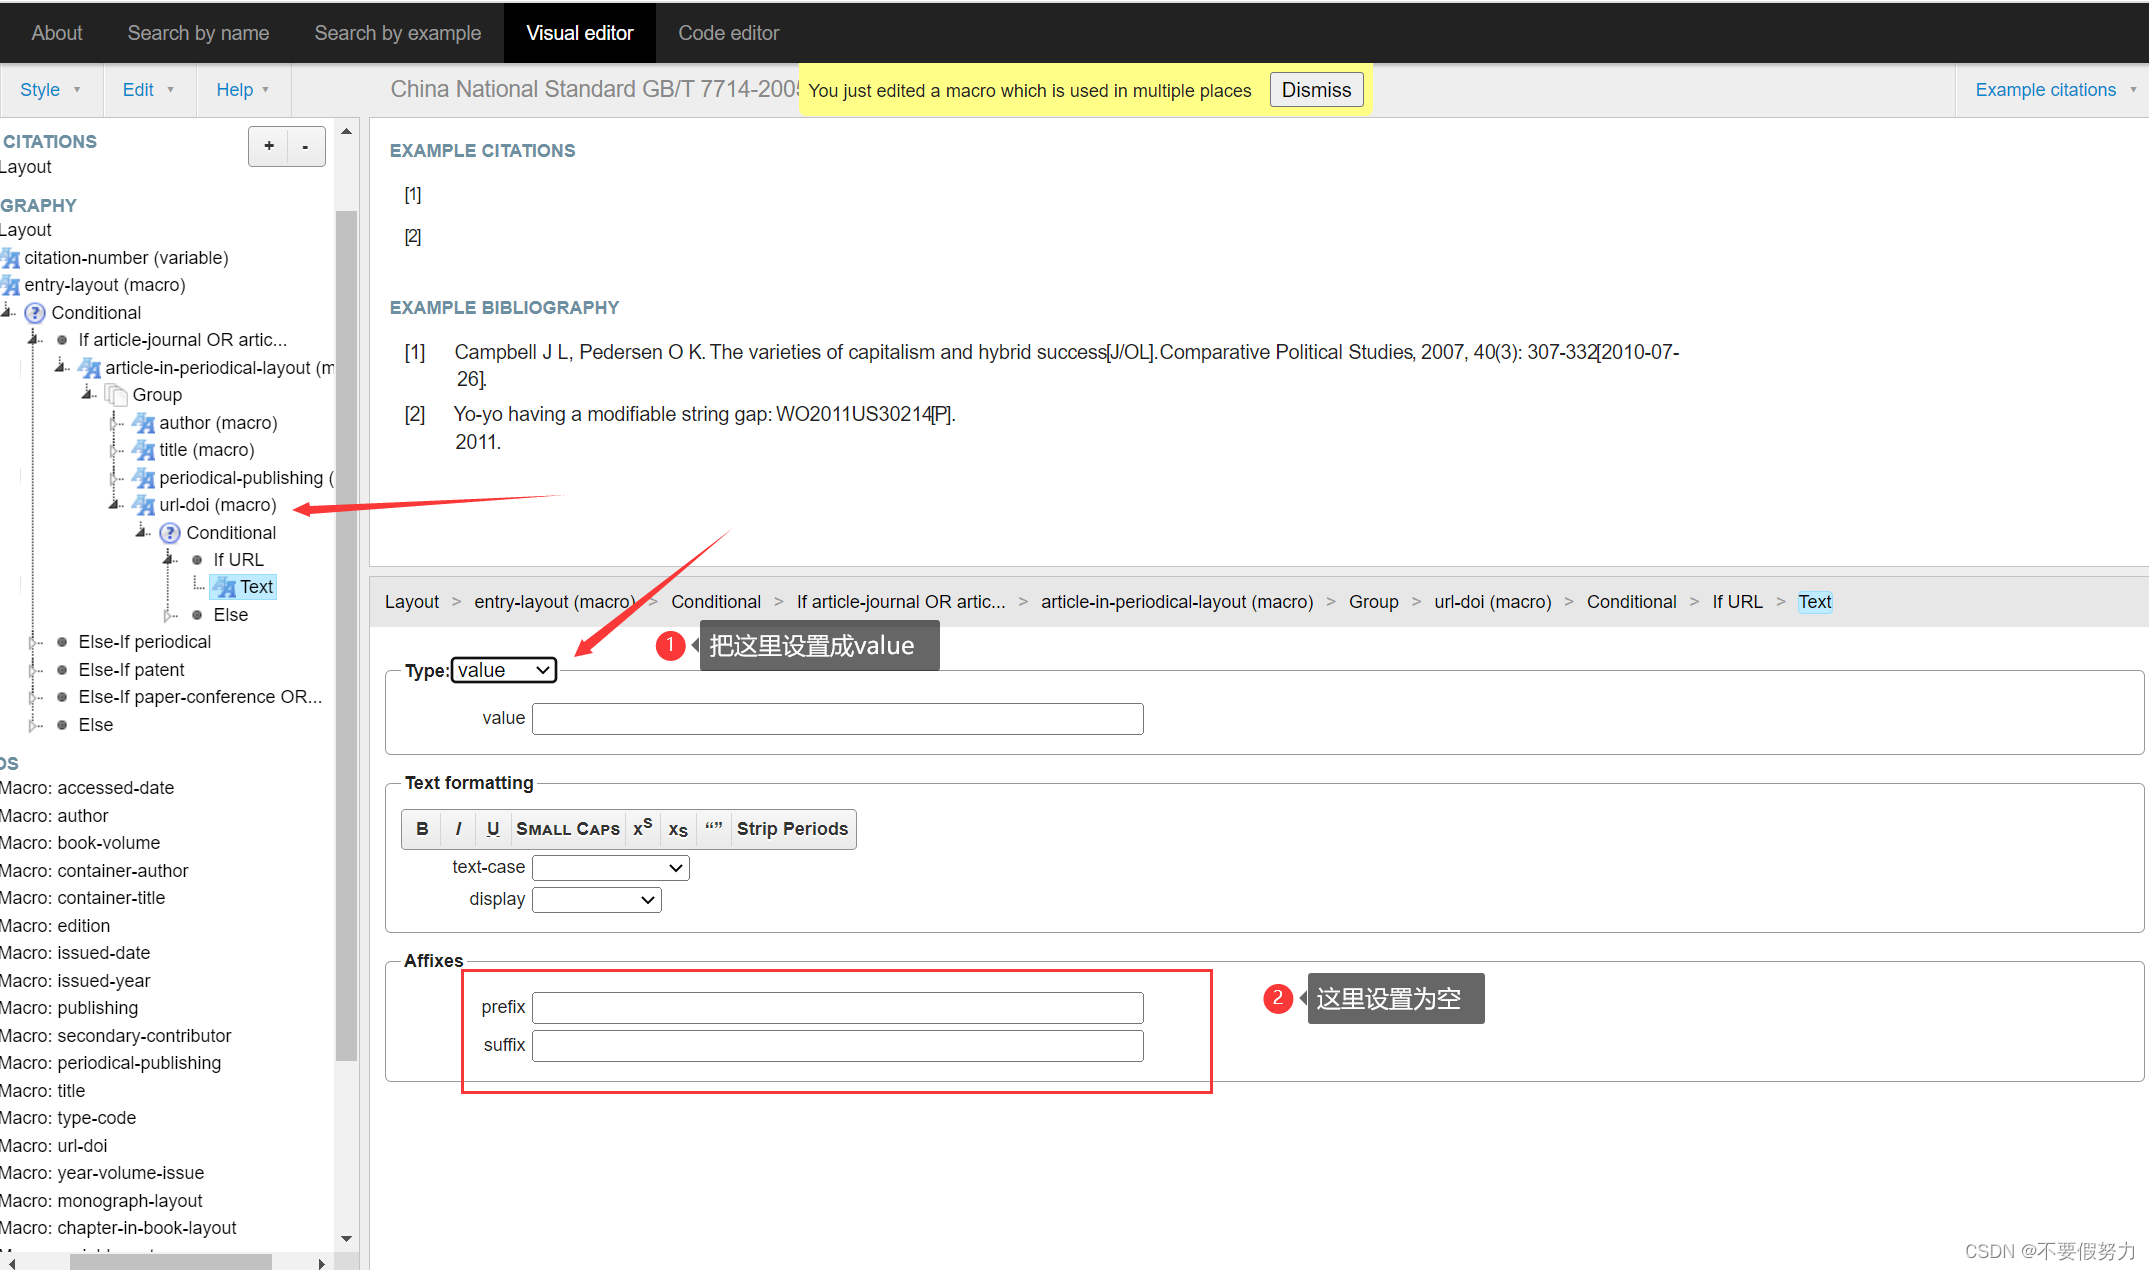Open the display dropdown
The image size is (2149, 1270).
pyautogui.click(x=596, y=900)
